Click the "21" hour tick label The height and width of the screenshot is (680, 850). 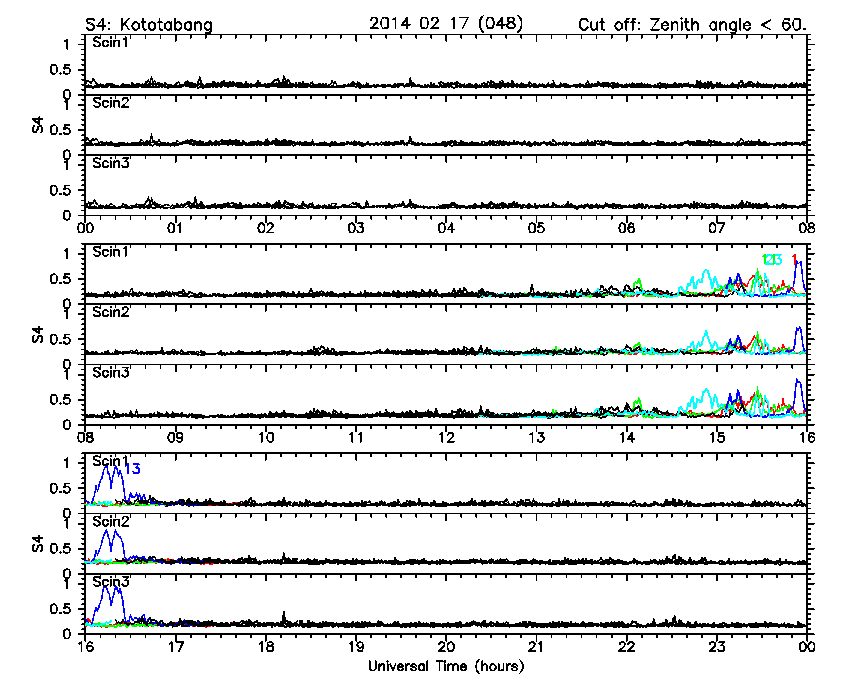[x=536, y=647]
